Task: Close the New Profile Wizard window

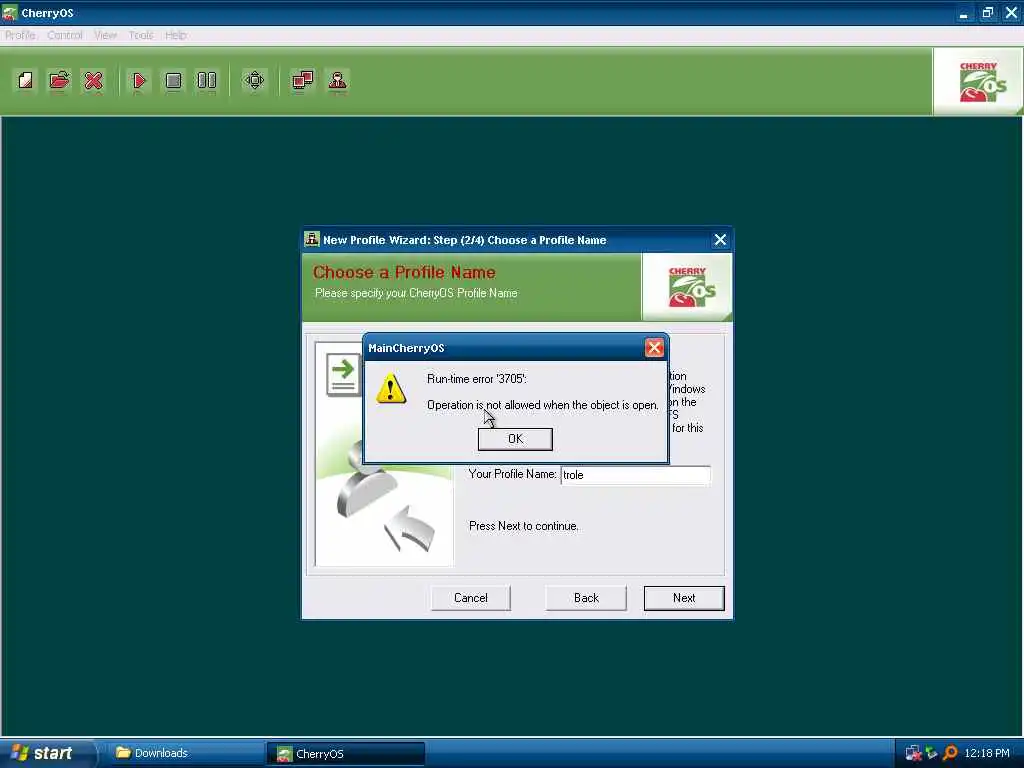Action: click(720, 240)
